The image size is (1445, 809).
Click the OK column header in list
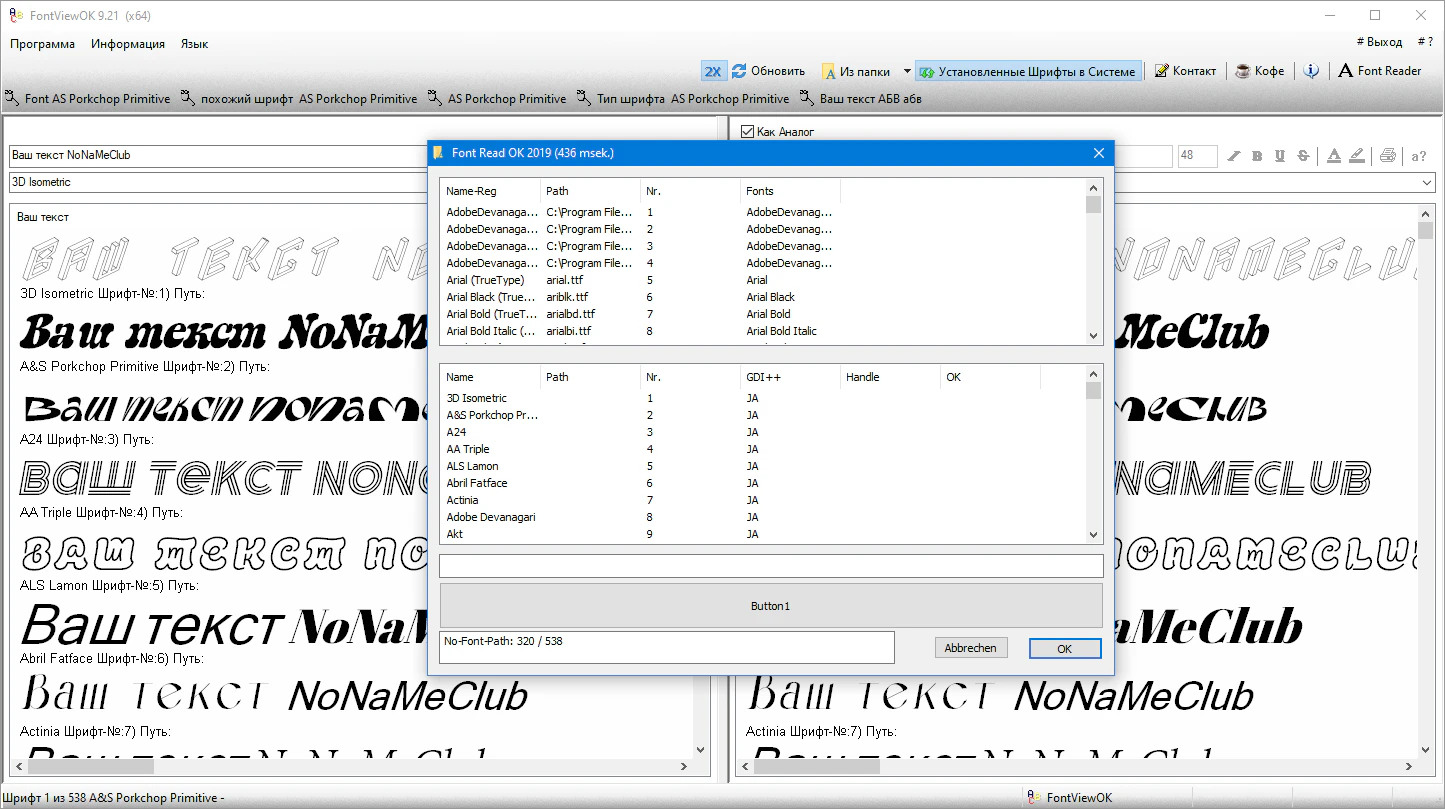tap(990, 377)
